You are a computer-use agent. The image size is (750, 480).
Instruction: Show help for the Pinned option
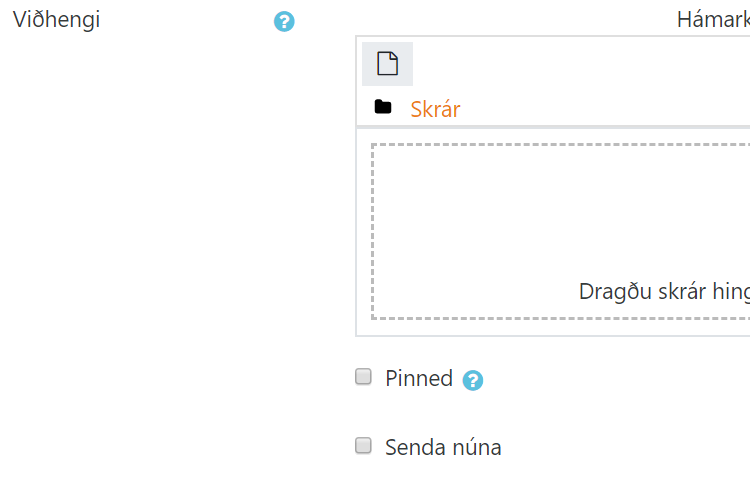click(x=473, y=380)
